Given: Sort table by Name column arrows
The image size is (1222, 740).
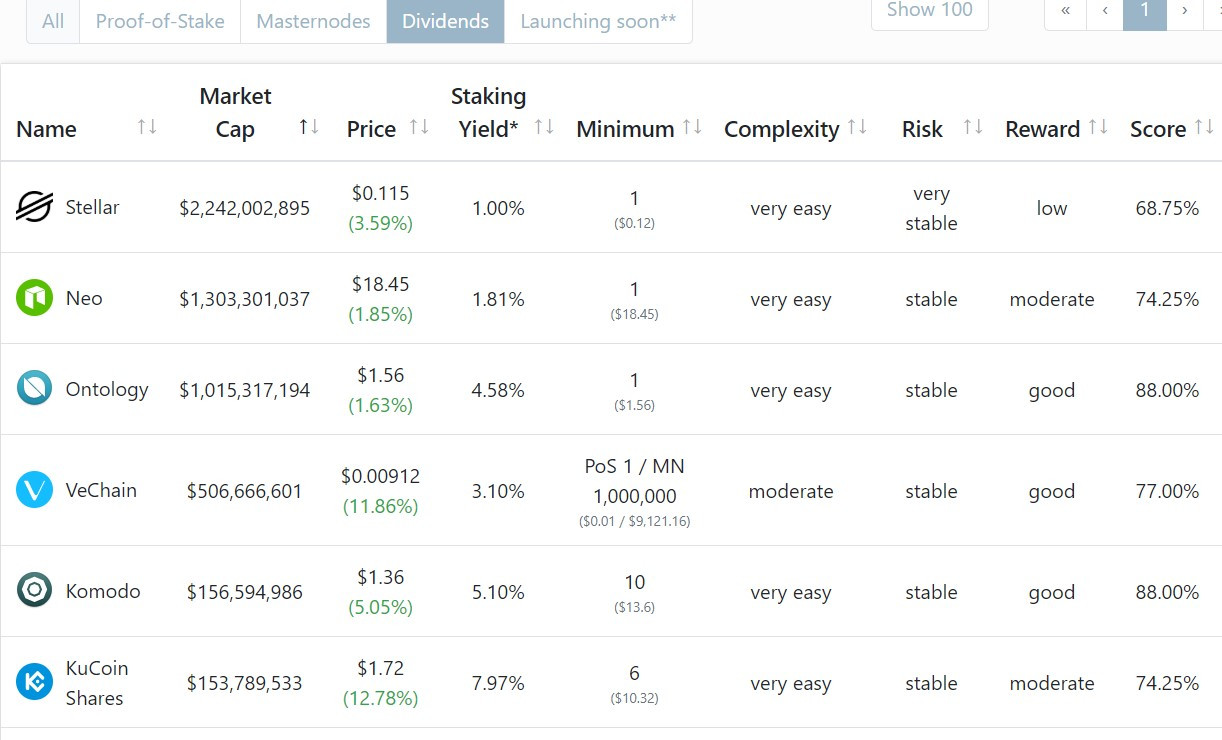Looking at the screenshot, I should (147, 127).
